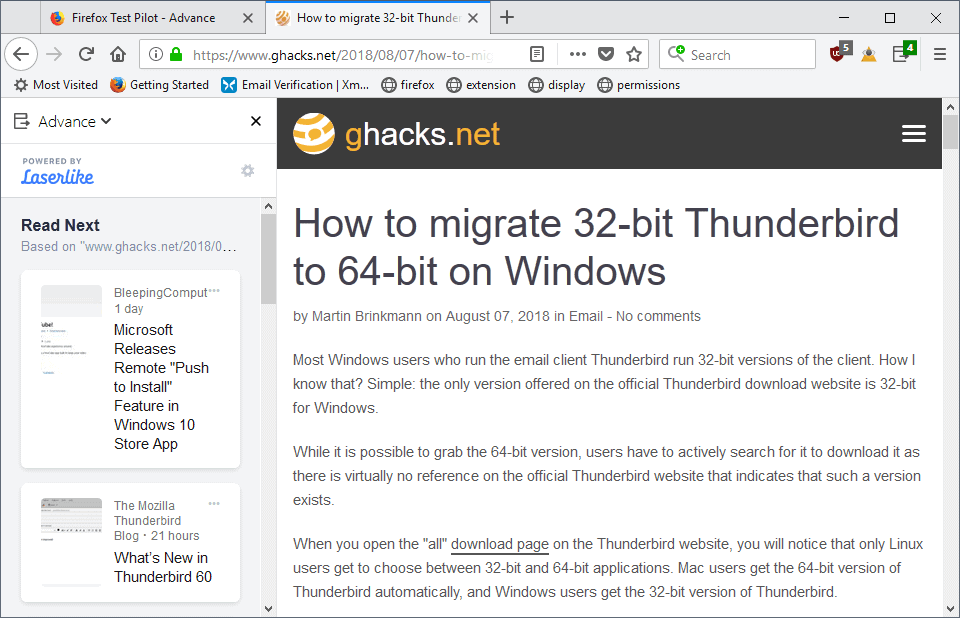Click the sidebar scrollbar thumb
The height and width of the screenshot is (618, 960).
[268, 259]
